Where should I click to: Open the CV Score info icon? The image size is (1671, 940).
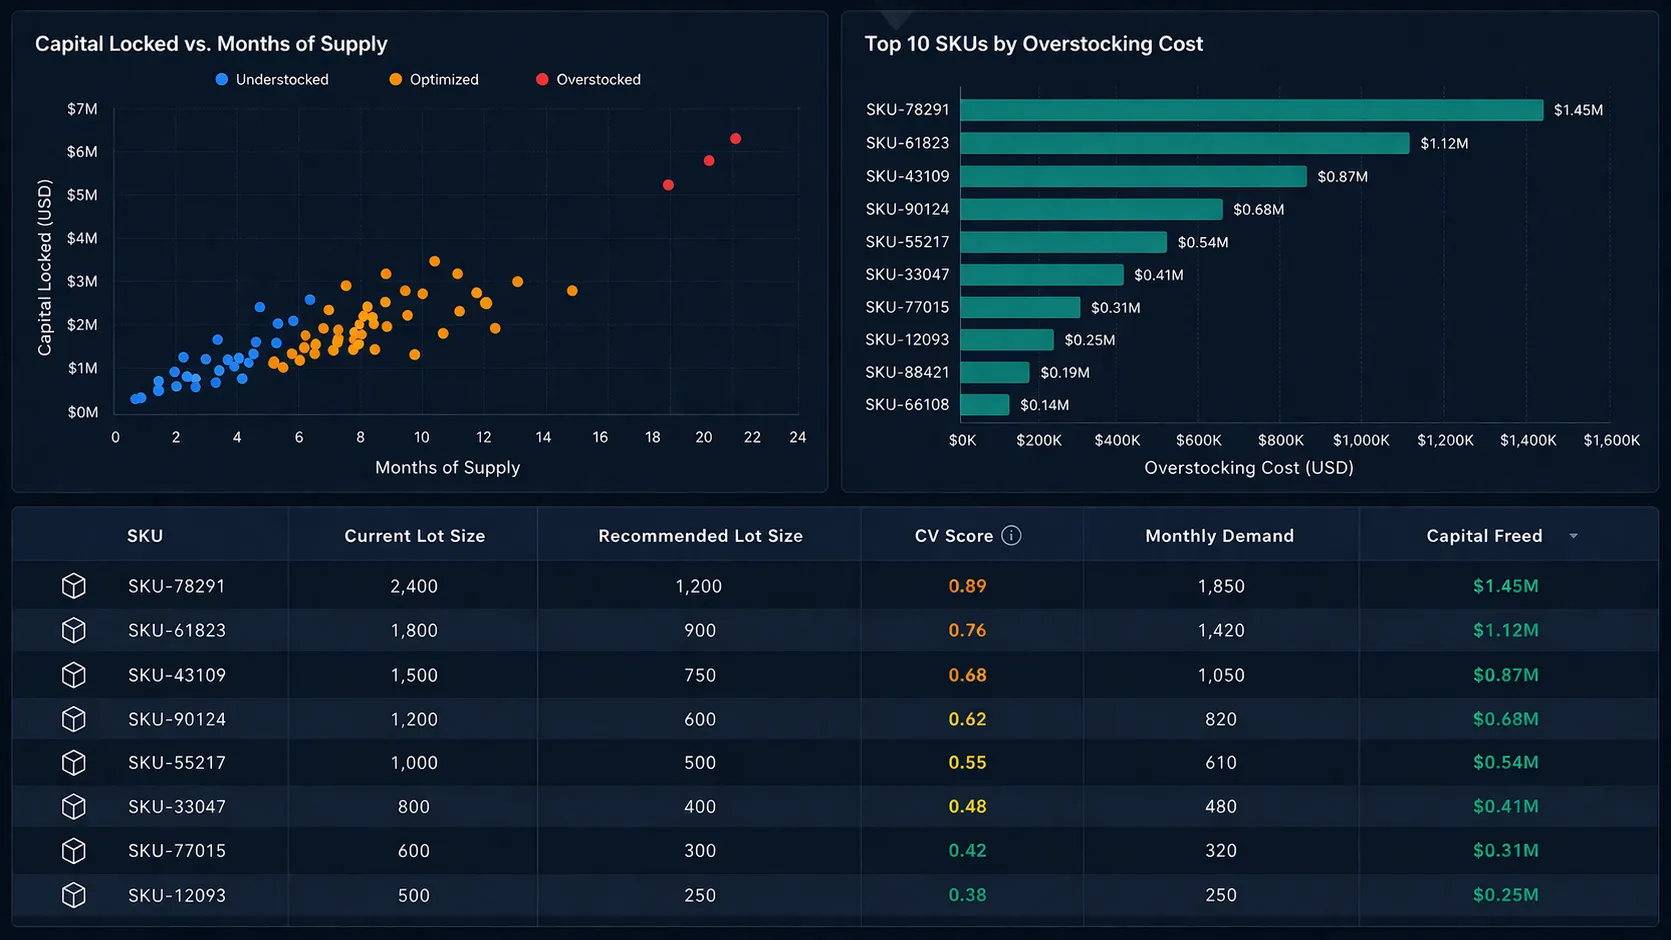tap(1011, 535)
